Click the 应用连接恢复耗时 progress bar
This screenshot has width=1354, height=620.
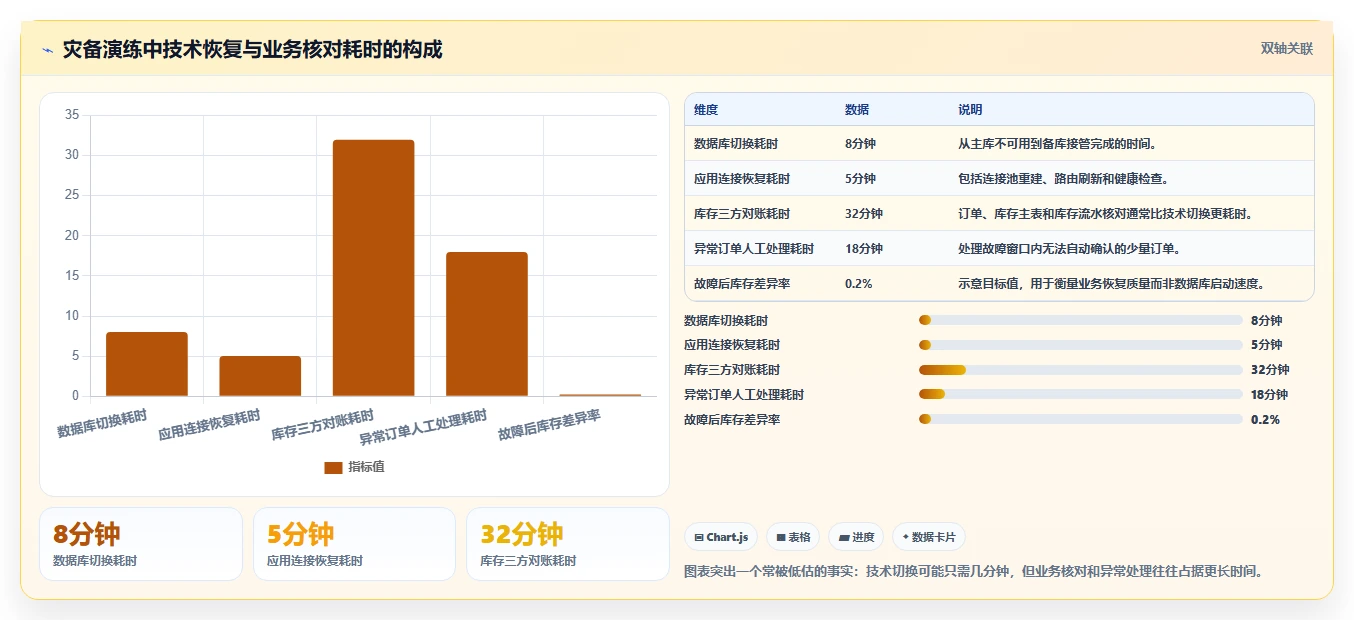point(1080,345)
